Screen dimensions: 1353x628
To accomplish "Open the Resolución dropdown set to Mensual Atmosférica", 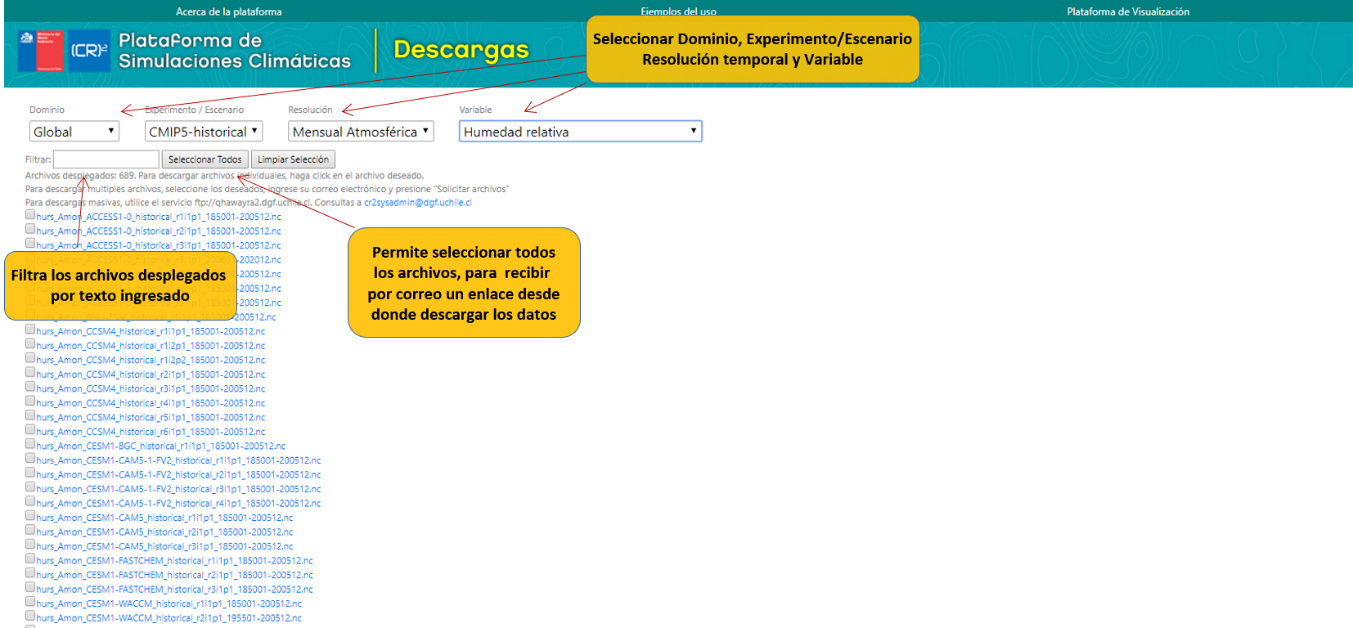I will (x=361, y=131).
